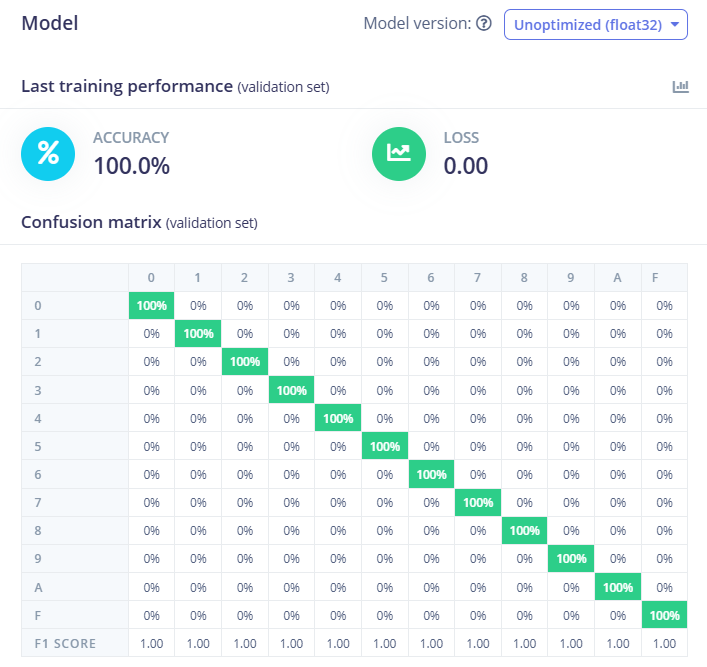Select the green 100% cell in row 3

291,390
